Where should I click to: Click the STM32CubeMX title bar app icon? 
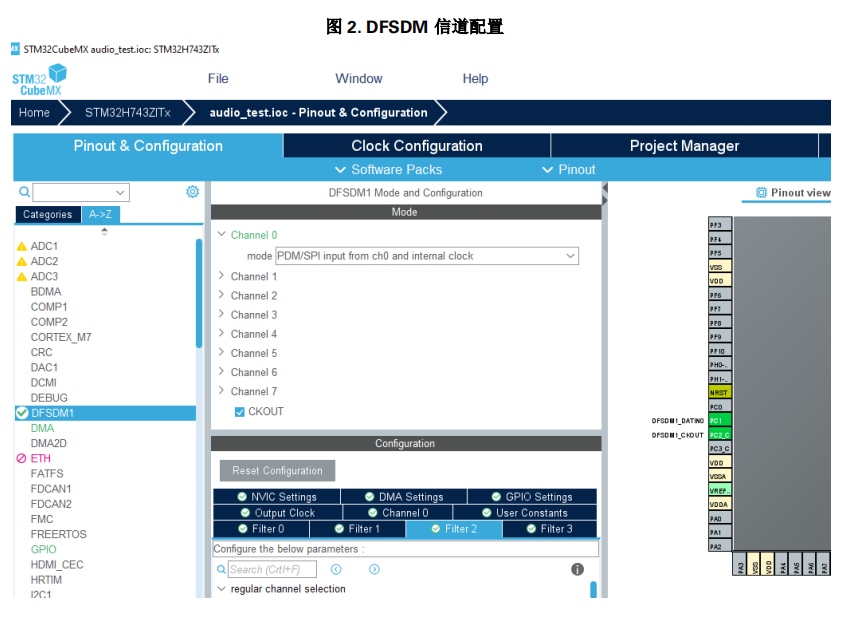(15, 49)
